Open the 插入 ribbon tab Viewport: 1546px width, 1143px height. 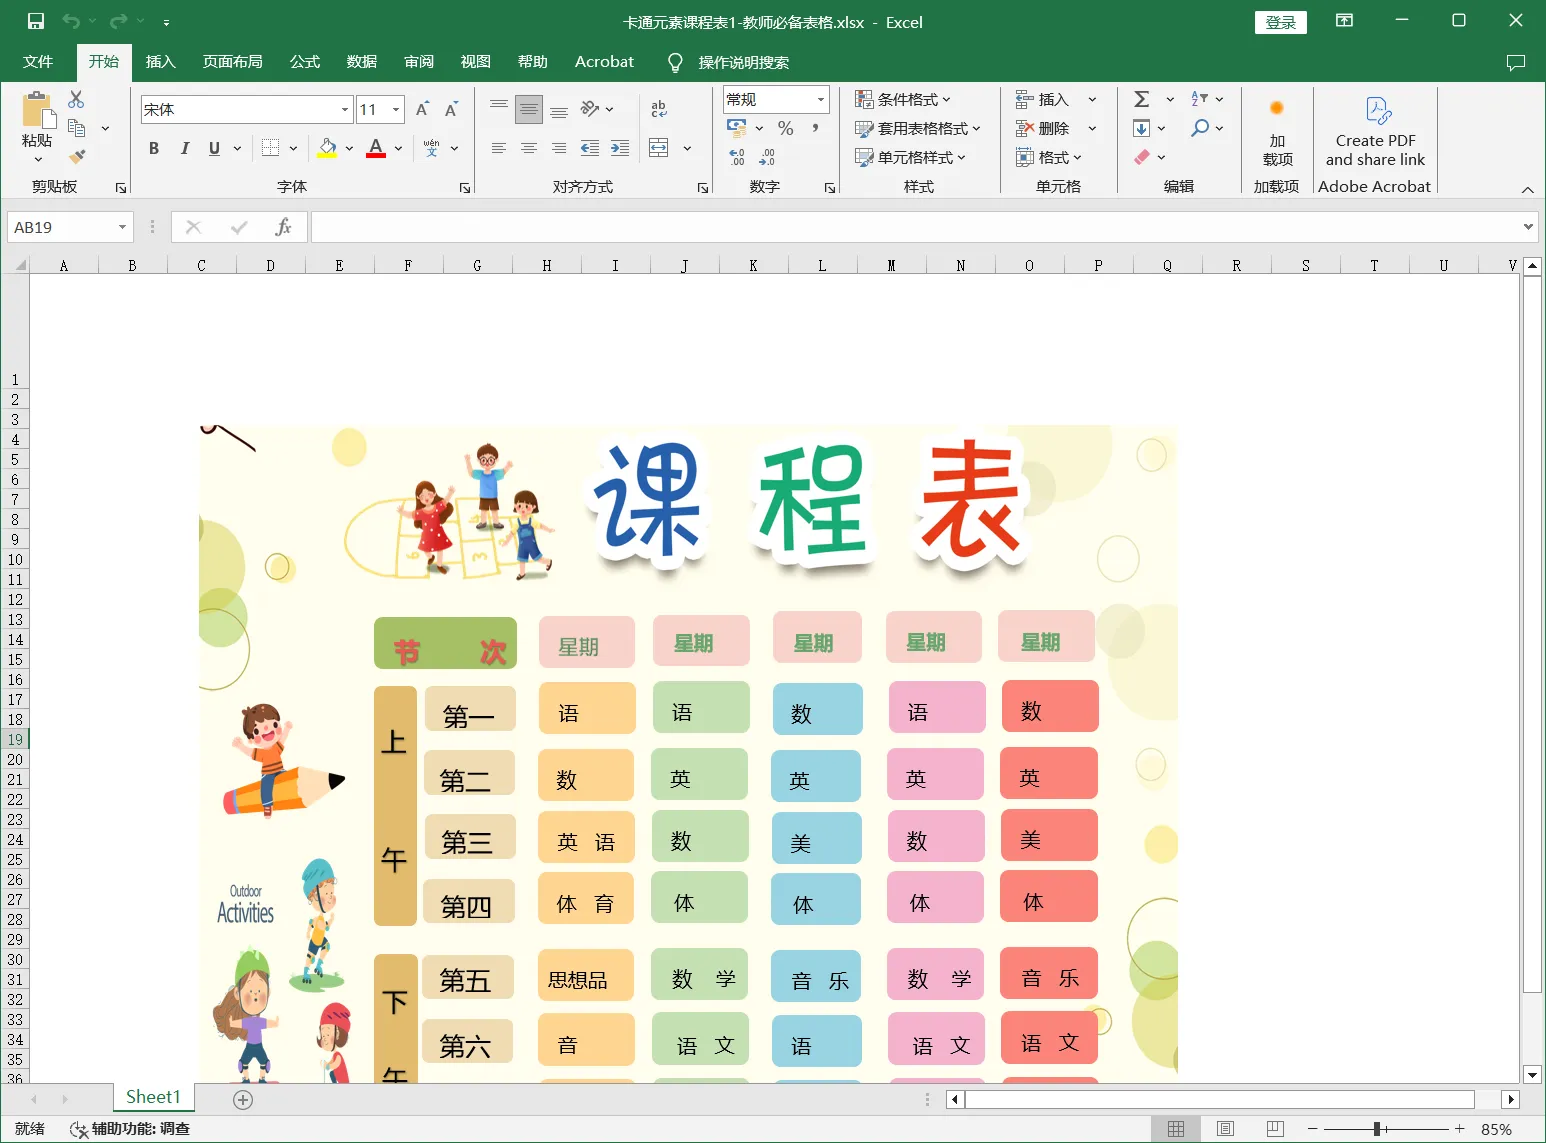pos(160,62)
